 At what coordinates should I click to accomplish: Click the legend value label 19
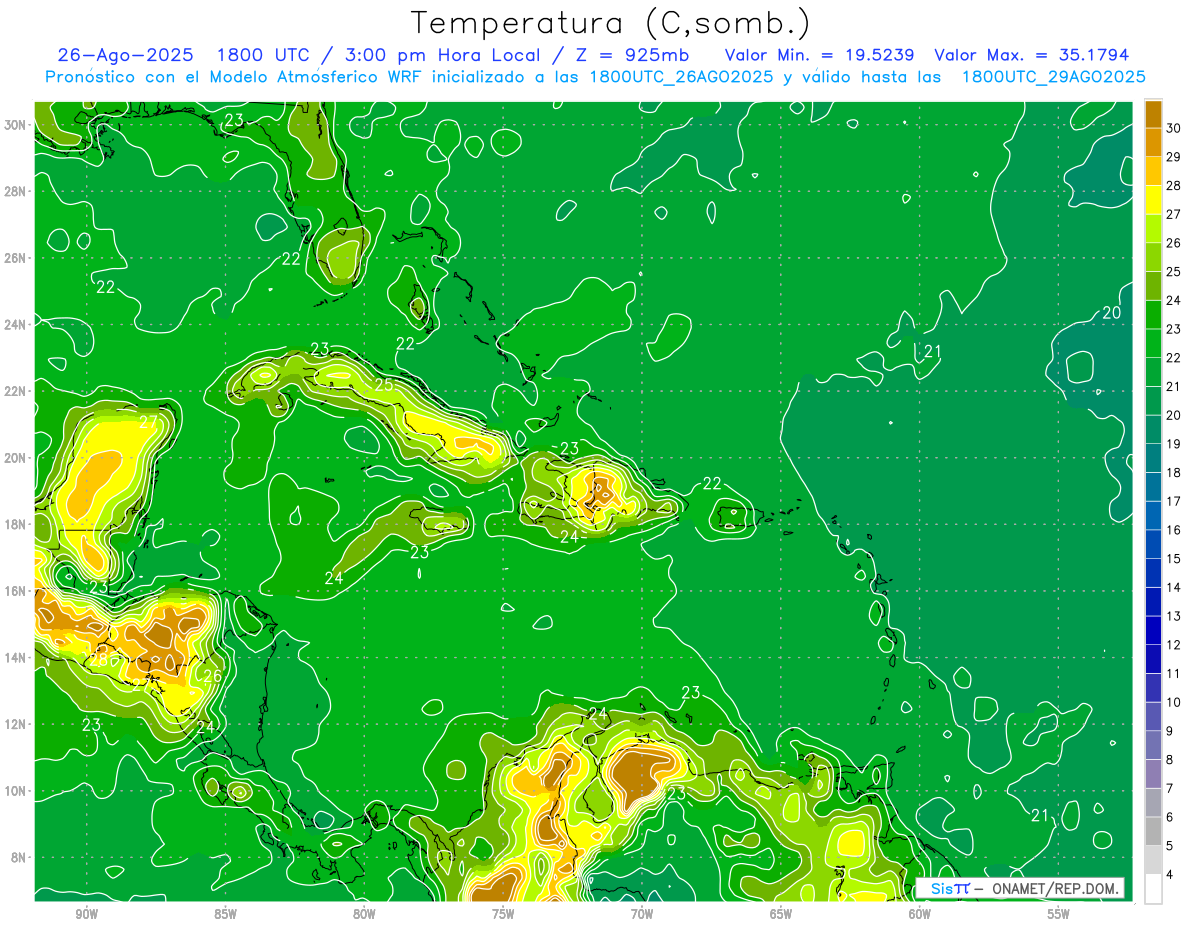pyautogui.click(x=1173, y=444)
